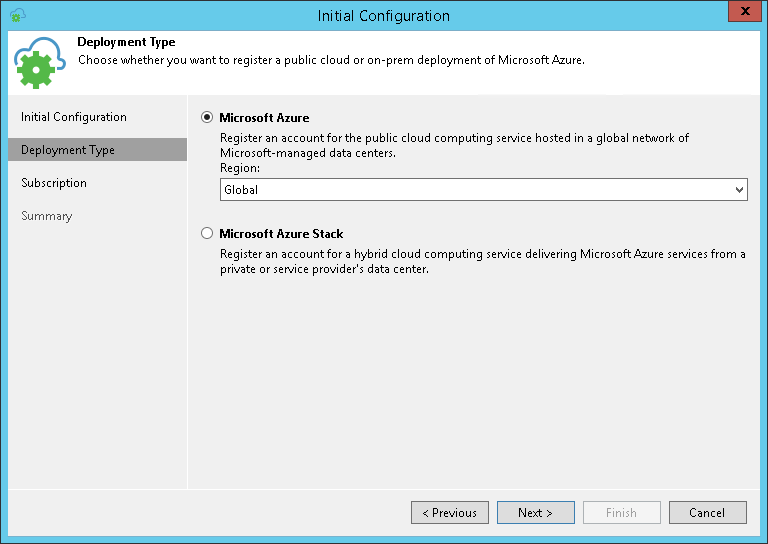The height and width of the screenshot is (544, 768).
Task: Click the Finish button
Action: pyautogui.click(x=621, y=512)
